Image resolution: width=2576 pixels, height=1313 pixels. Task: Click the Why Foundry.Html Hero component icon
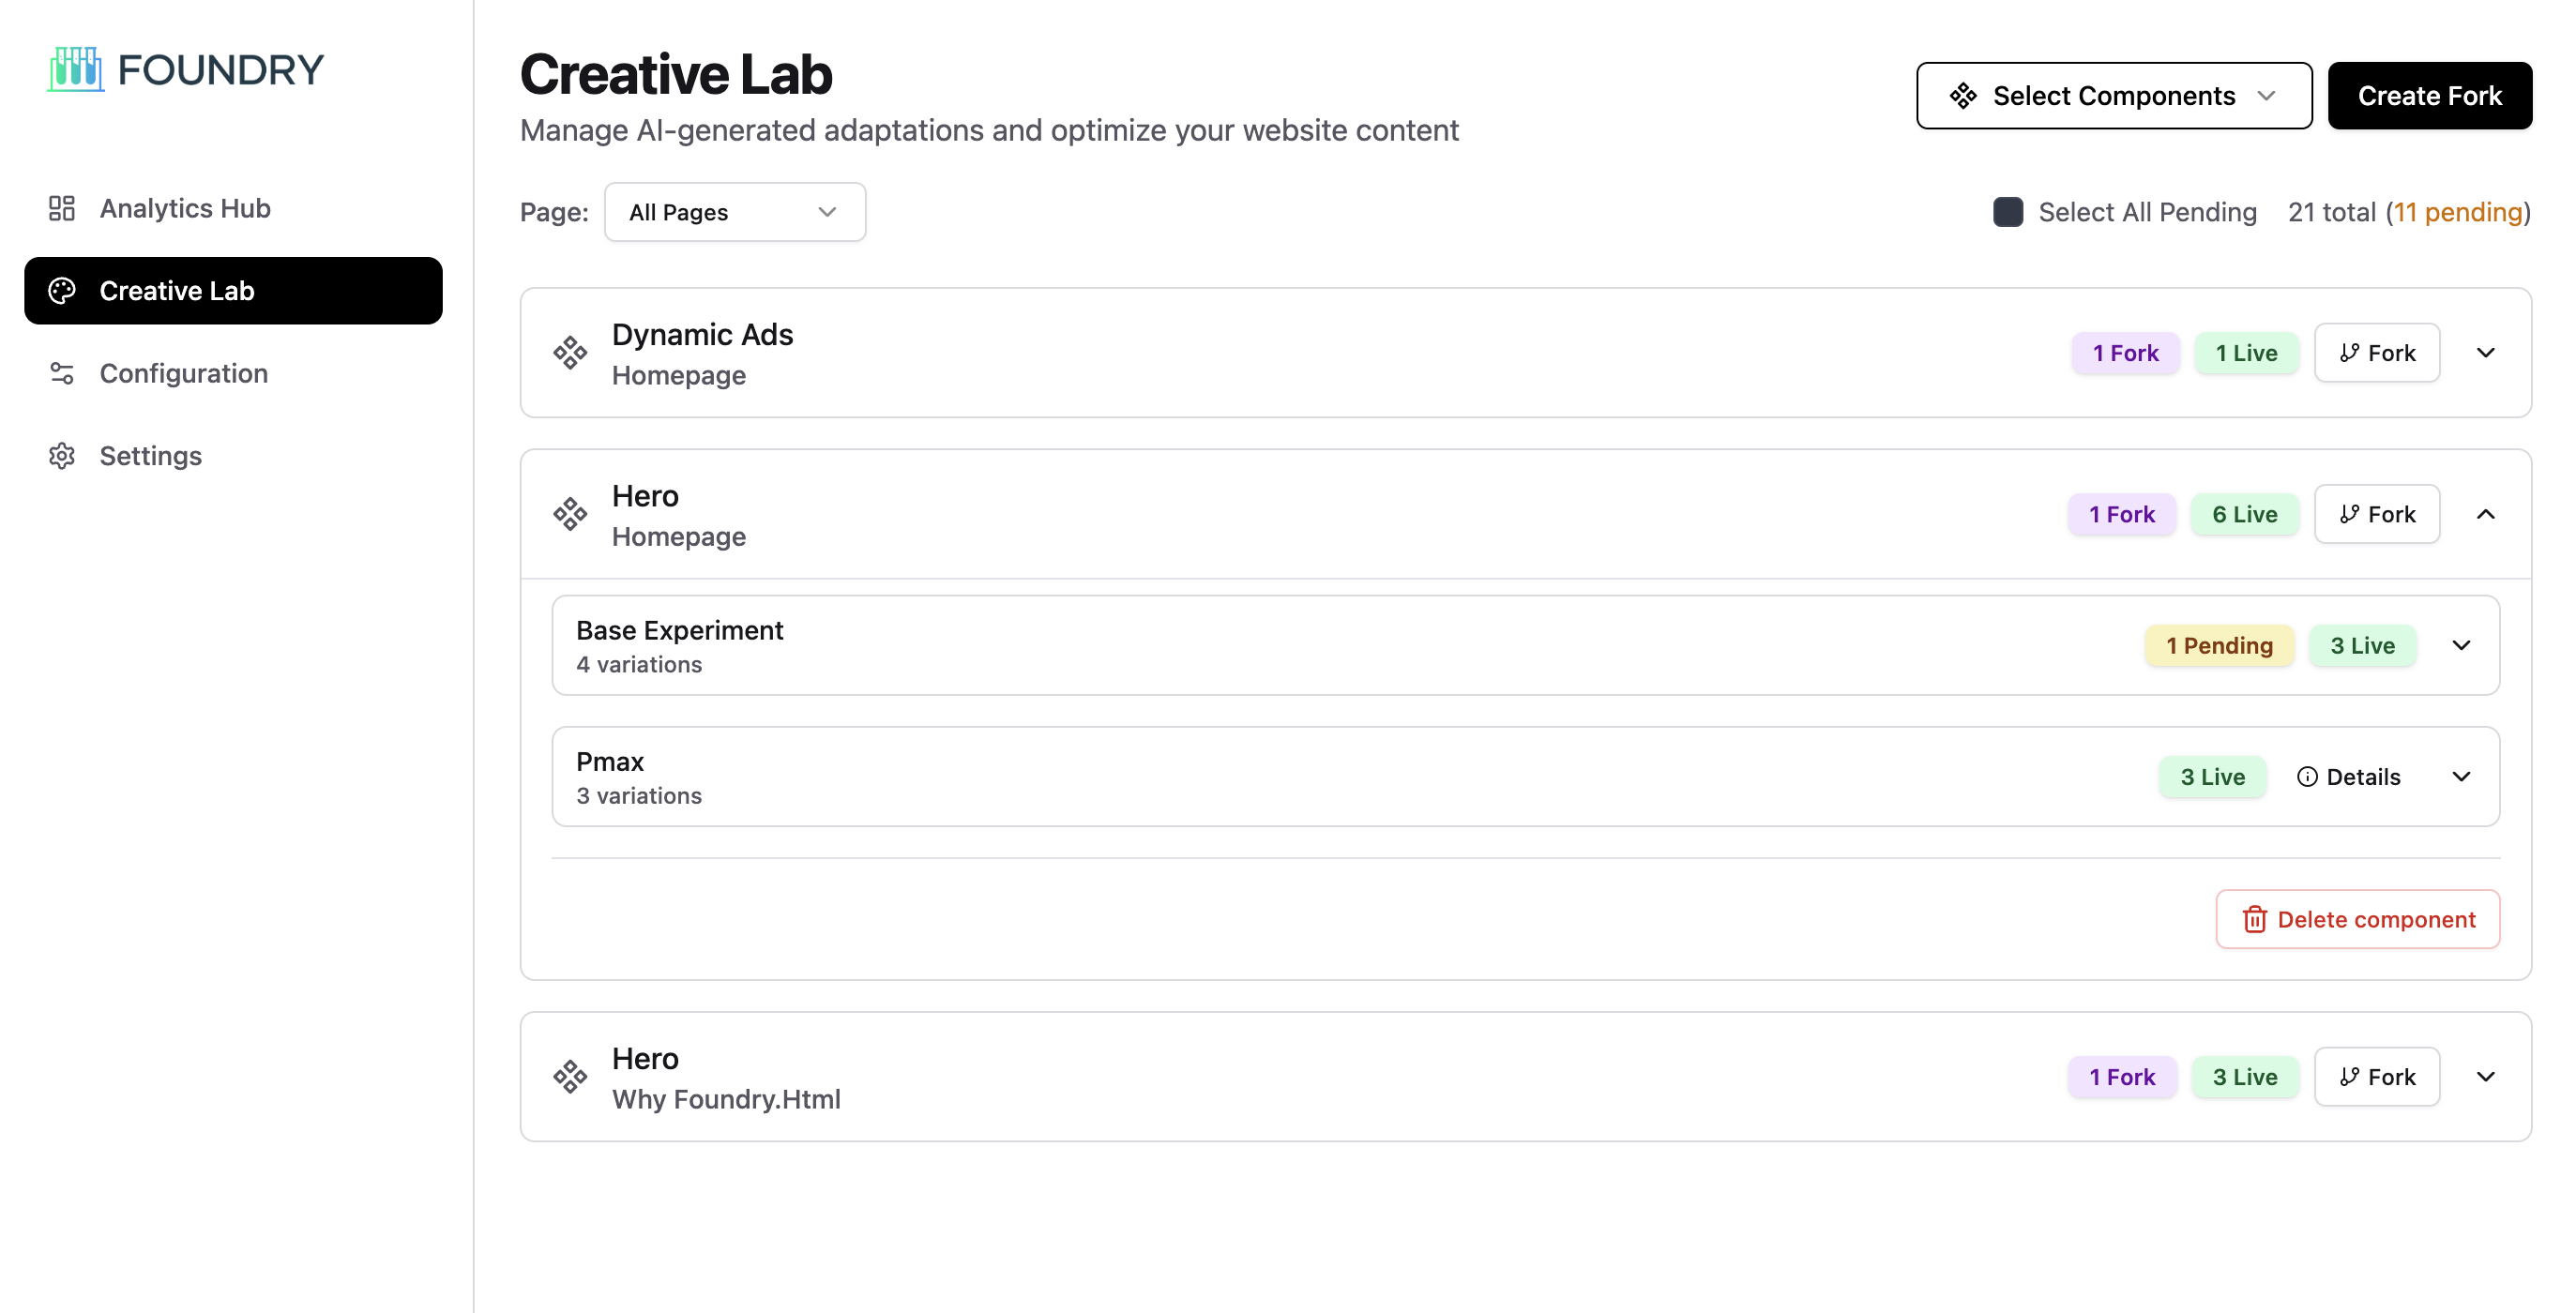click(x=570, y=1077)
